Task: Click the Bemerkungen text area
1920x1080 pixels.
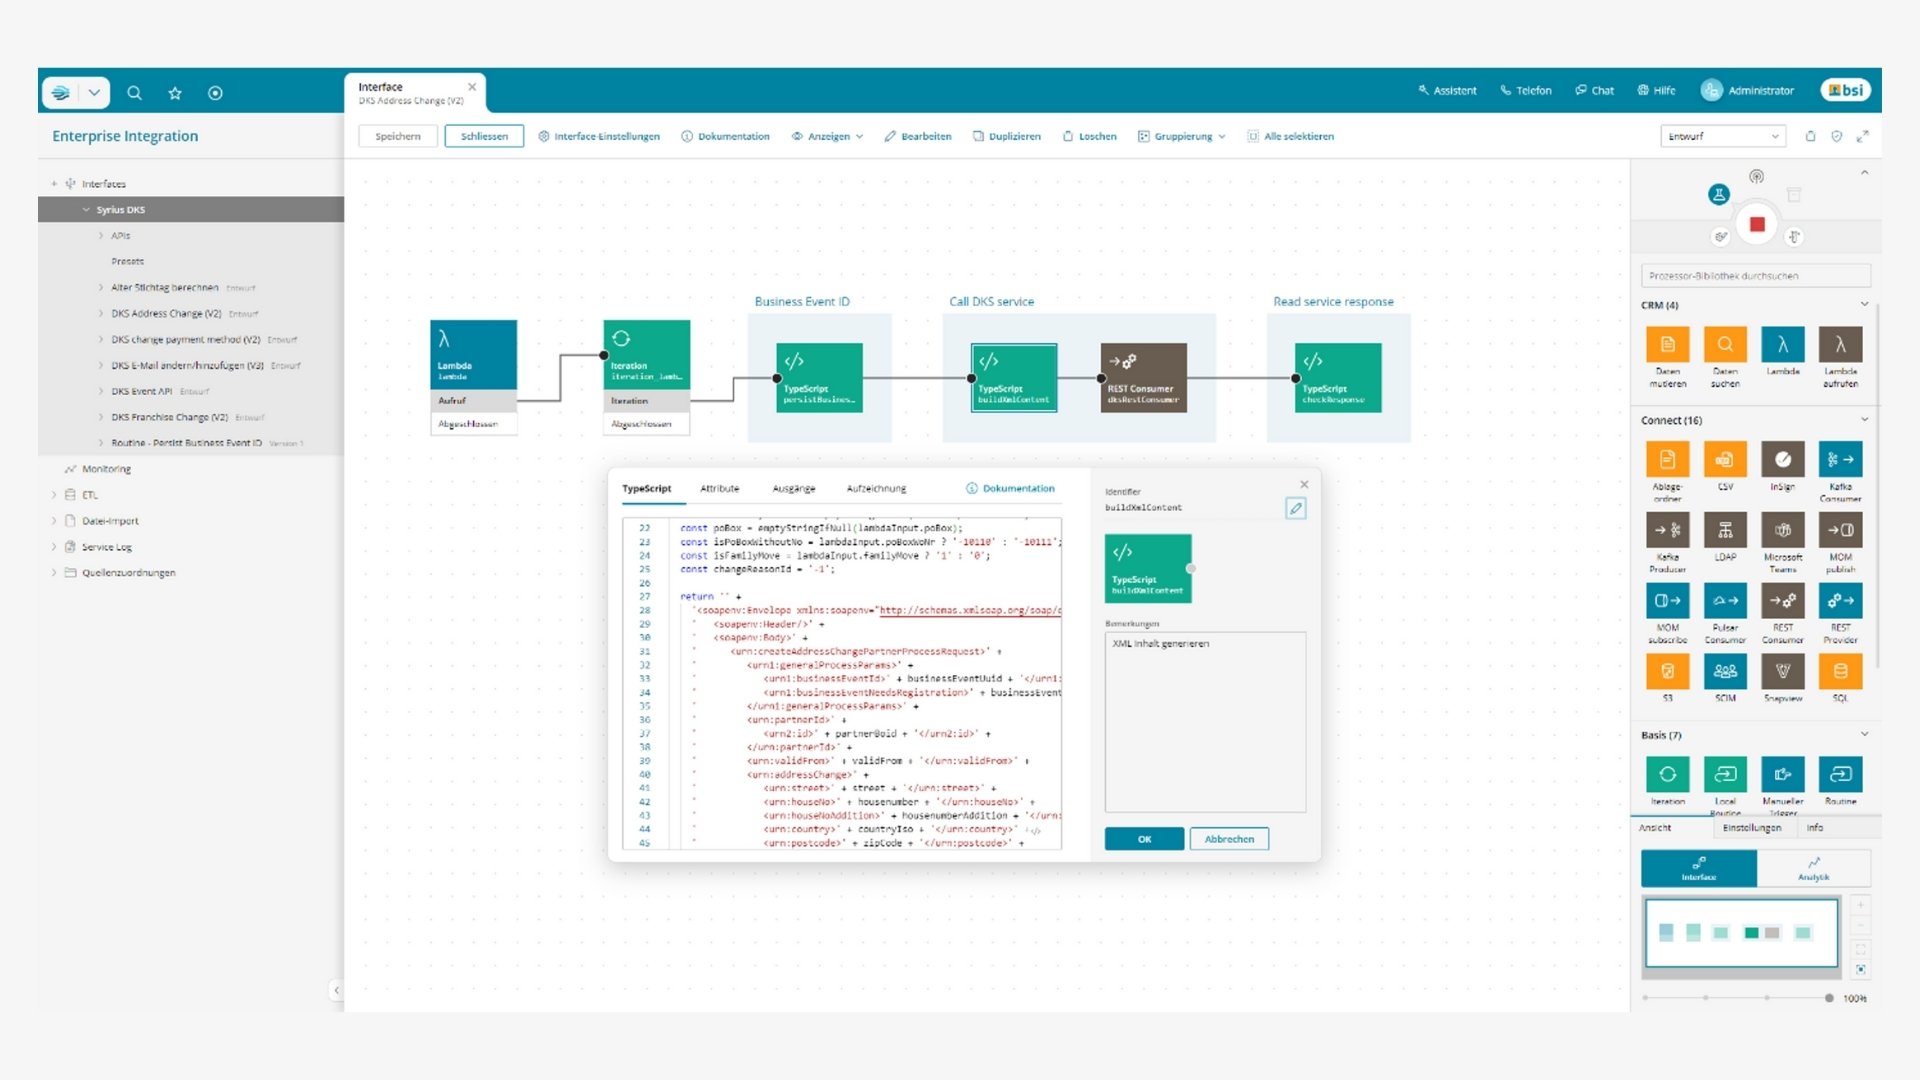Action: click(x=1205, y=722)
